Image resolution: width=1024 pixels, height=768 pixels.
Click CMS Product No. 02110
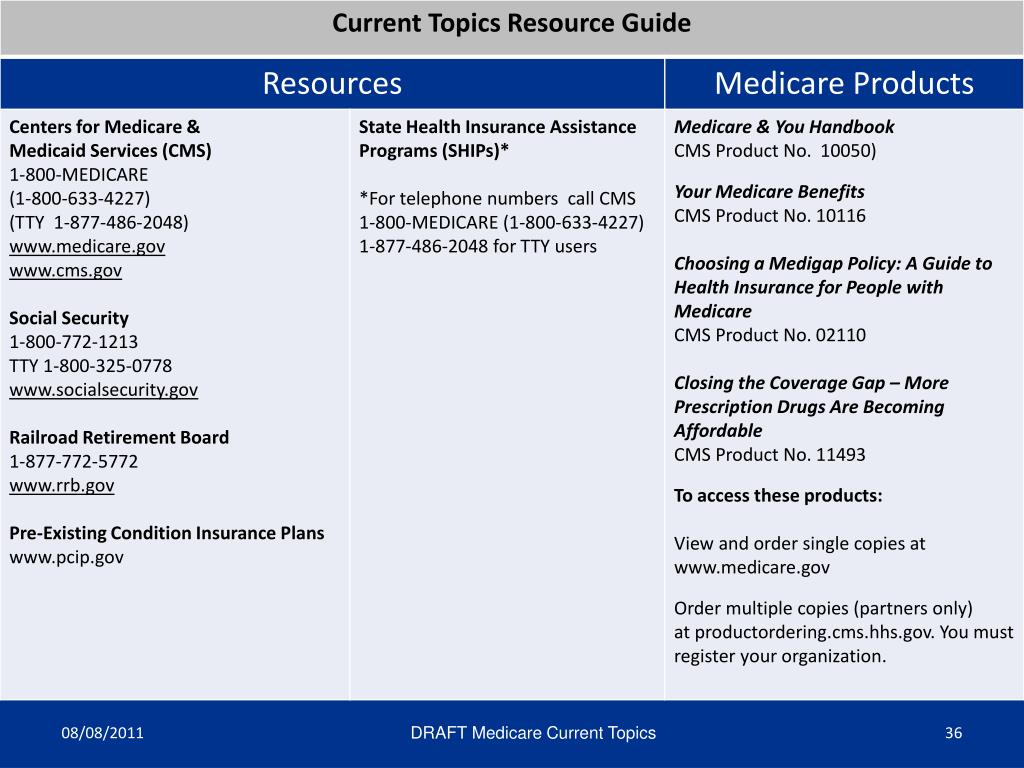(770, 336)
